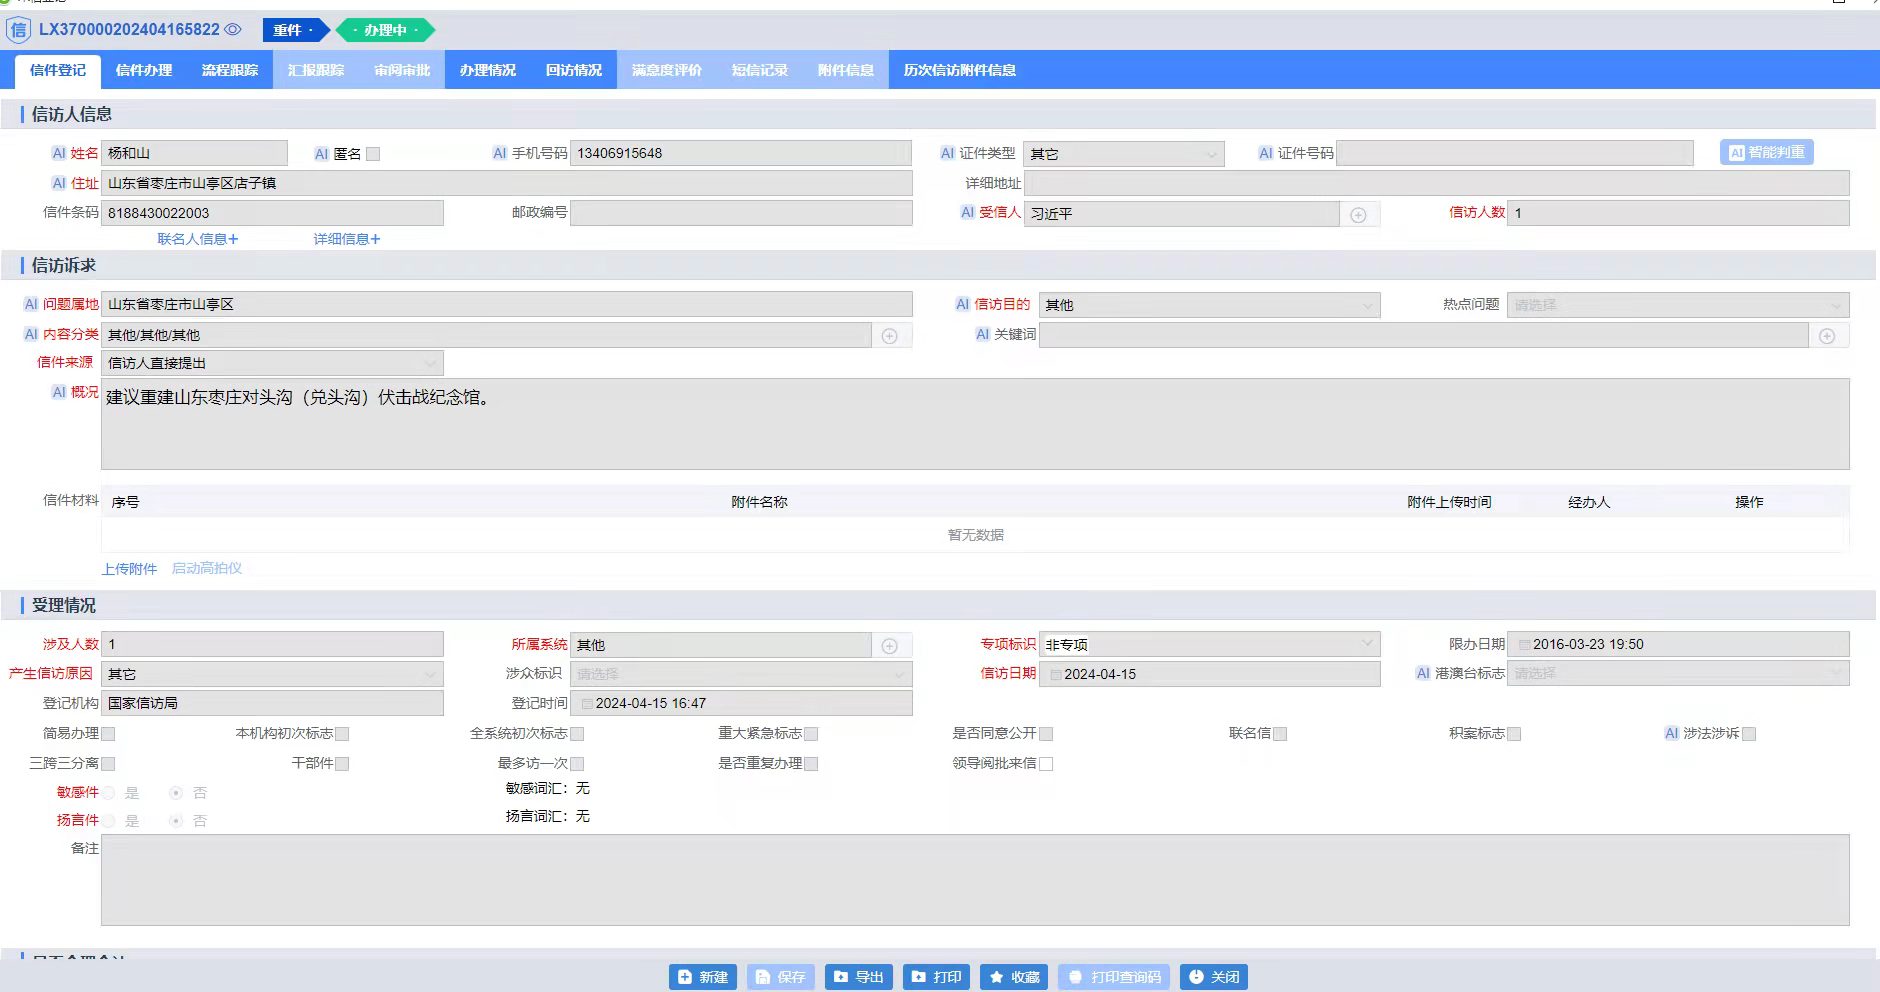Image resolution: width=1880 pixels, height=992 pixels.
Task: Click the AI icon beside 问题属地 label
Action: [31, 304]
